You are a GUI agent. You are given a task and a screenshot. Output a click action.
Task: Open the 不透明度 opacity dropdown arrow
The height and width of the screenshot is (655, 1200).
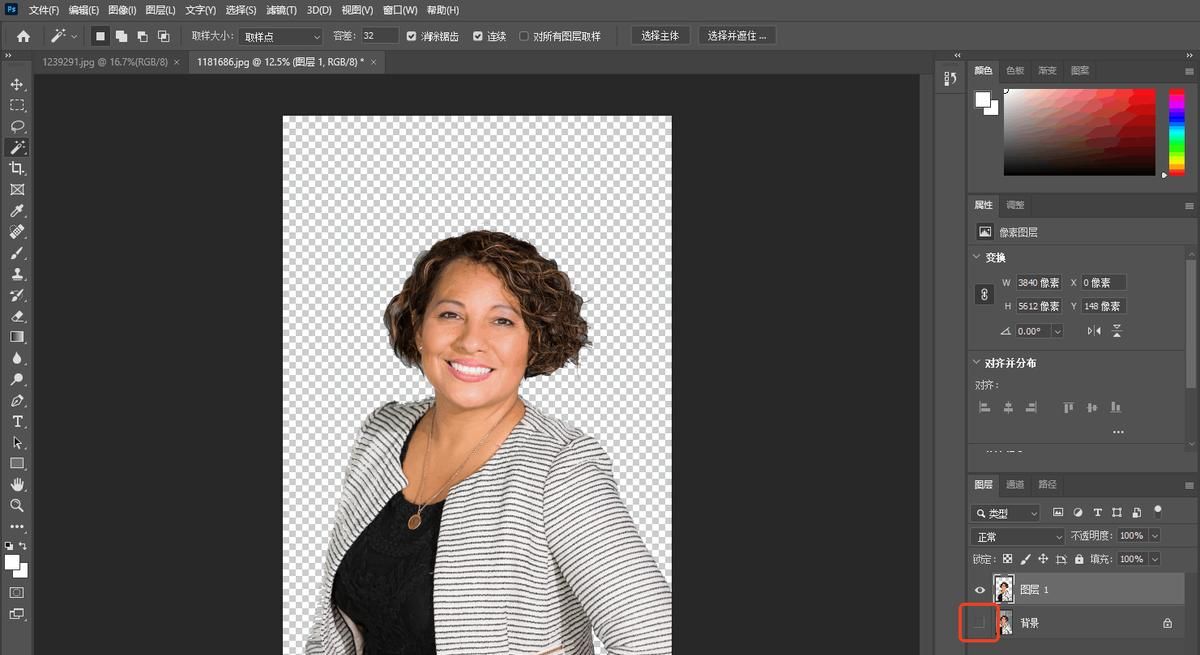(x=1154, y=536)
